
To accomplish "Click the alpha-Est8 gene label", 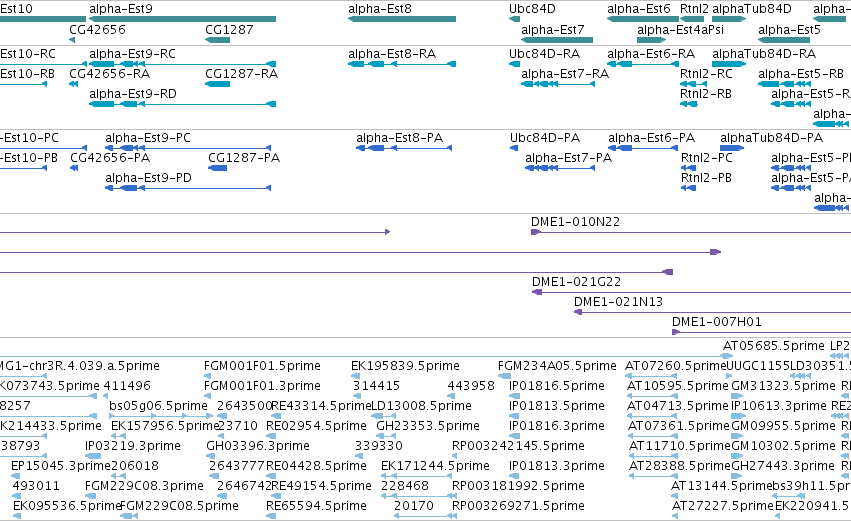I will tap(380, 9).
